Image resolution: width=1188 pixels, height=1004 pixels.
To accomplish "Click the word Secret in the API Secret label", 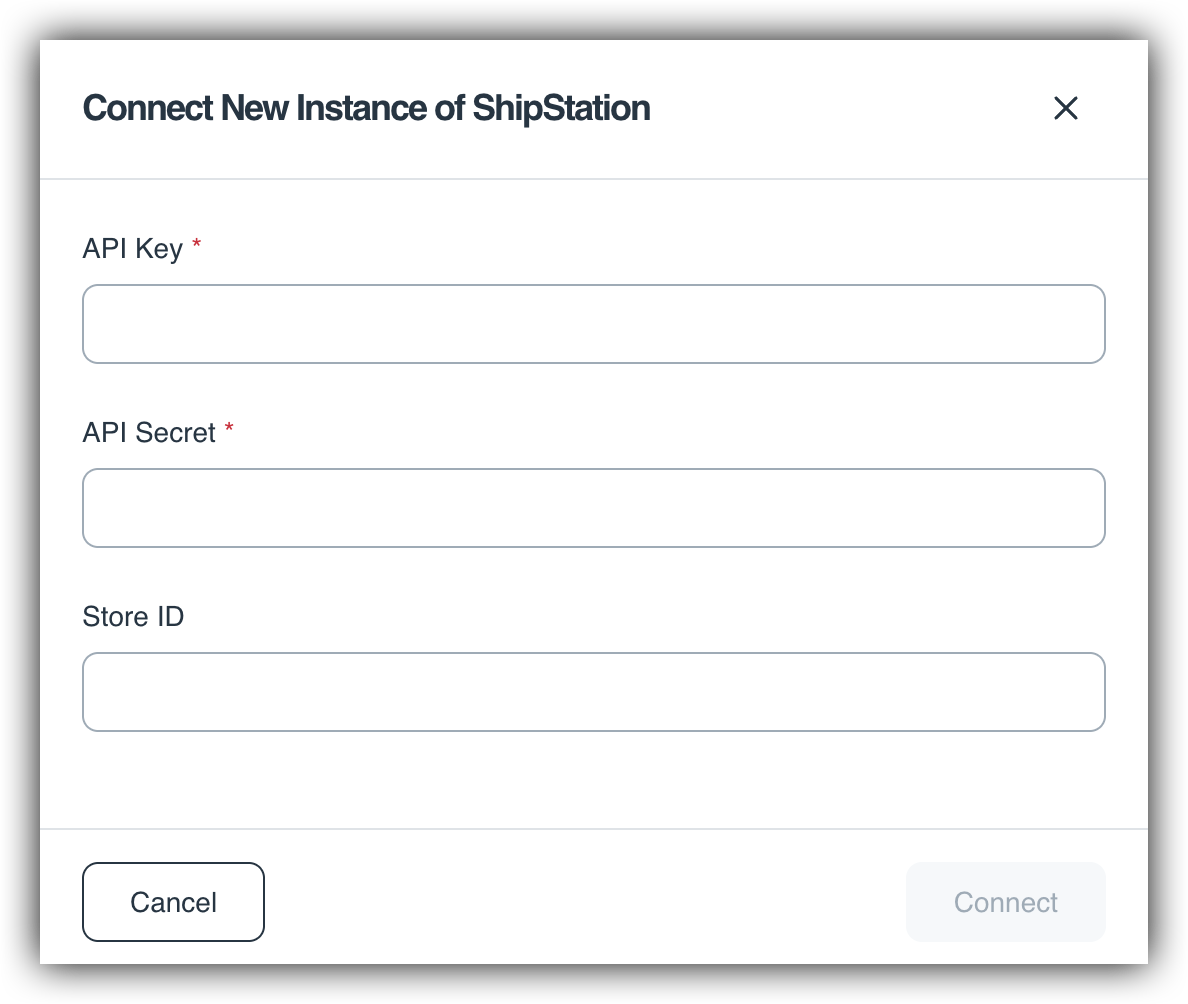I will coord(176,433).
